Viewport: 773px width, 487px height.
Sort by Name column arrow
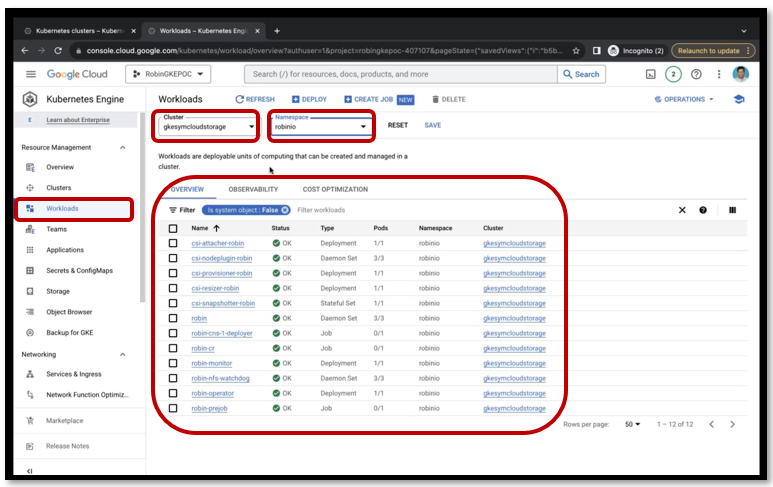216,228
